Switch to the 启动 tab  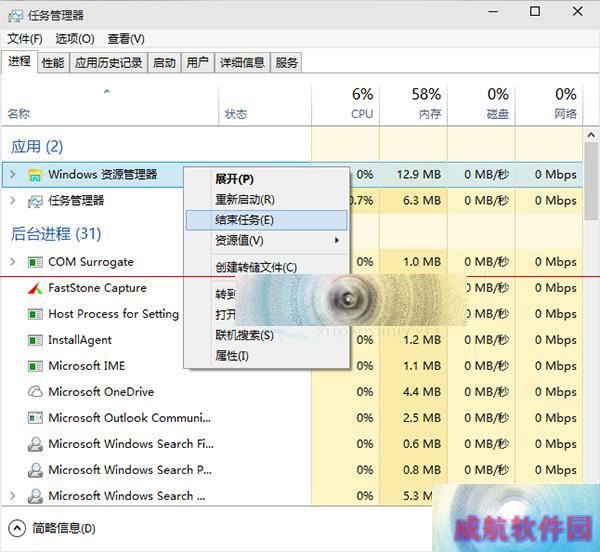(165, 62)
